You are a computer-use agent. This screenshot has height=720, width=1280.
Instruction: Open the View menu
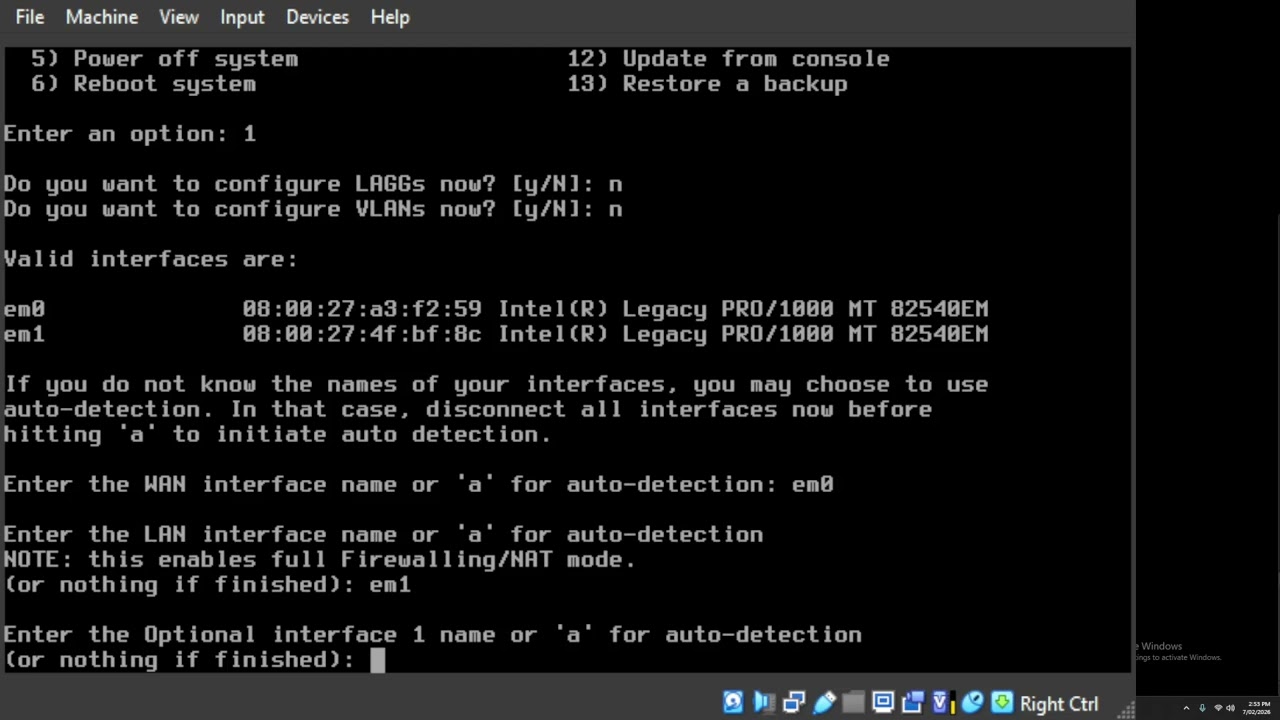(x=179, y=17)
